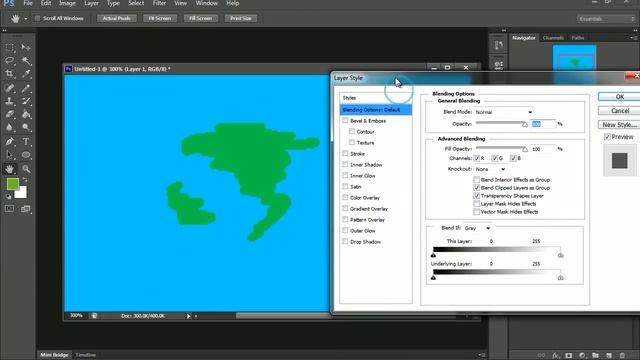Screen dimensions: 640x360
Task: Select the Crop tool
Action: [9, 74]
